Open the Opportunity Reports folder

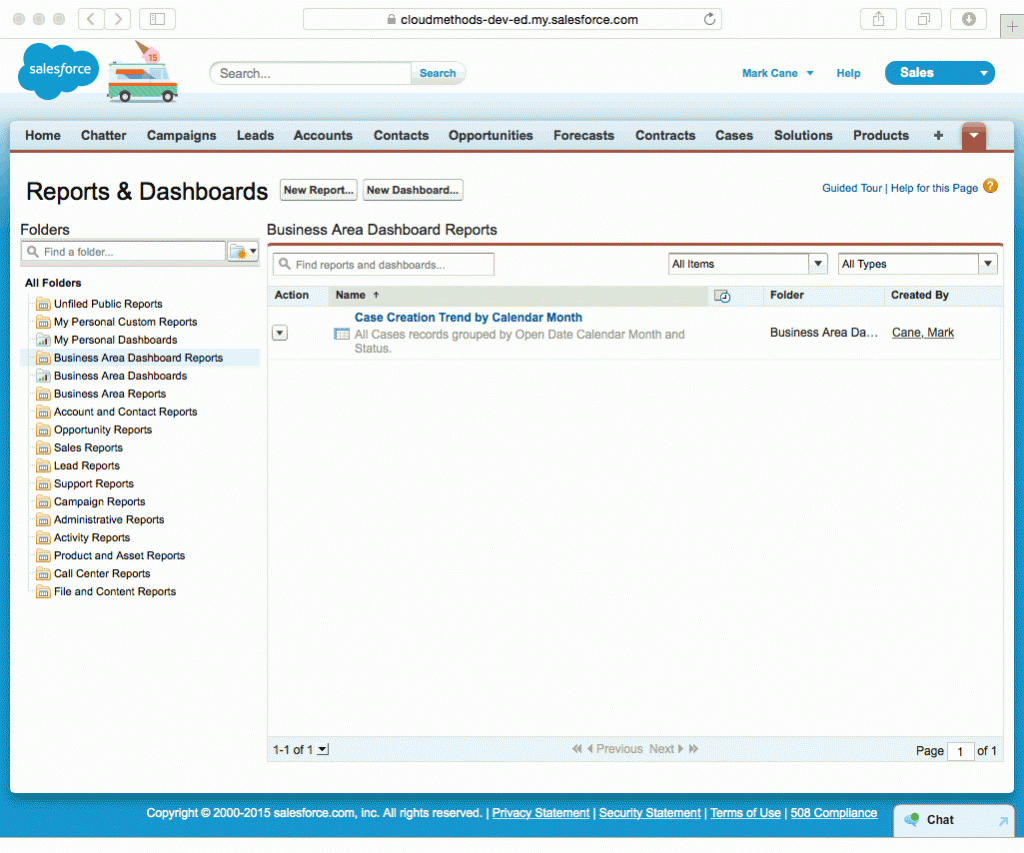[103, 430]
